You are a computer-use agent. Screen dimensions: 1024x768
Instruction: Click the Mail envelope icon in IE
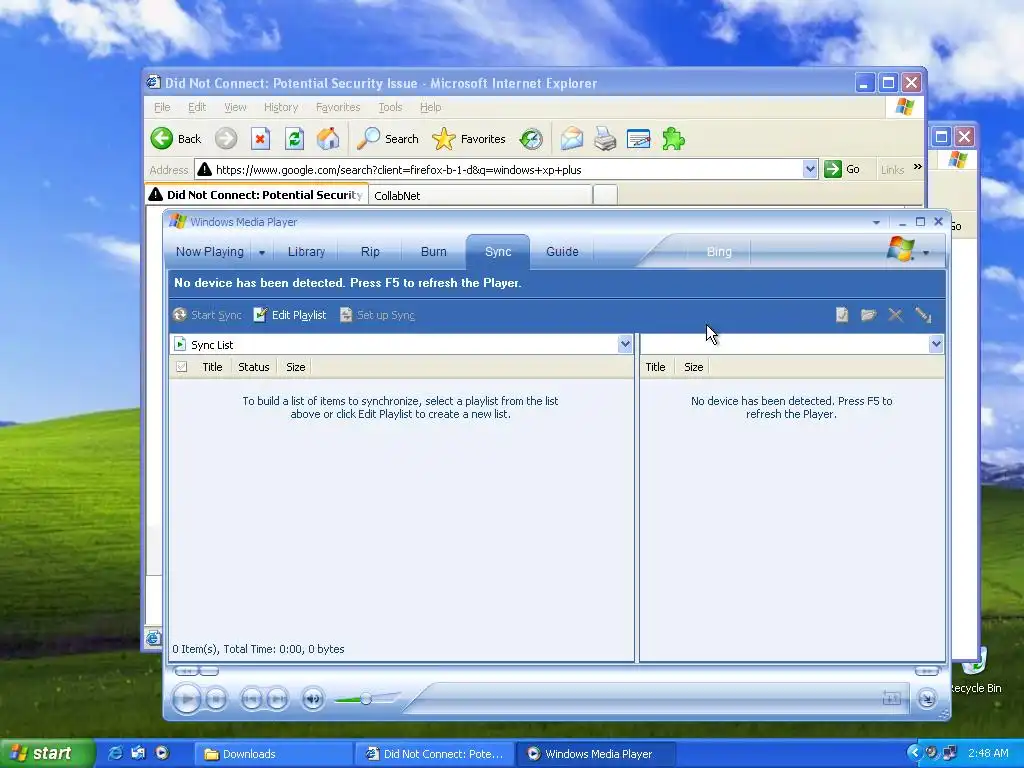(571, 138)
